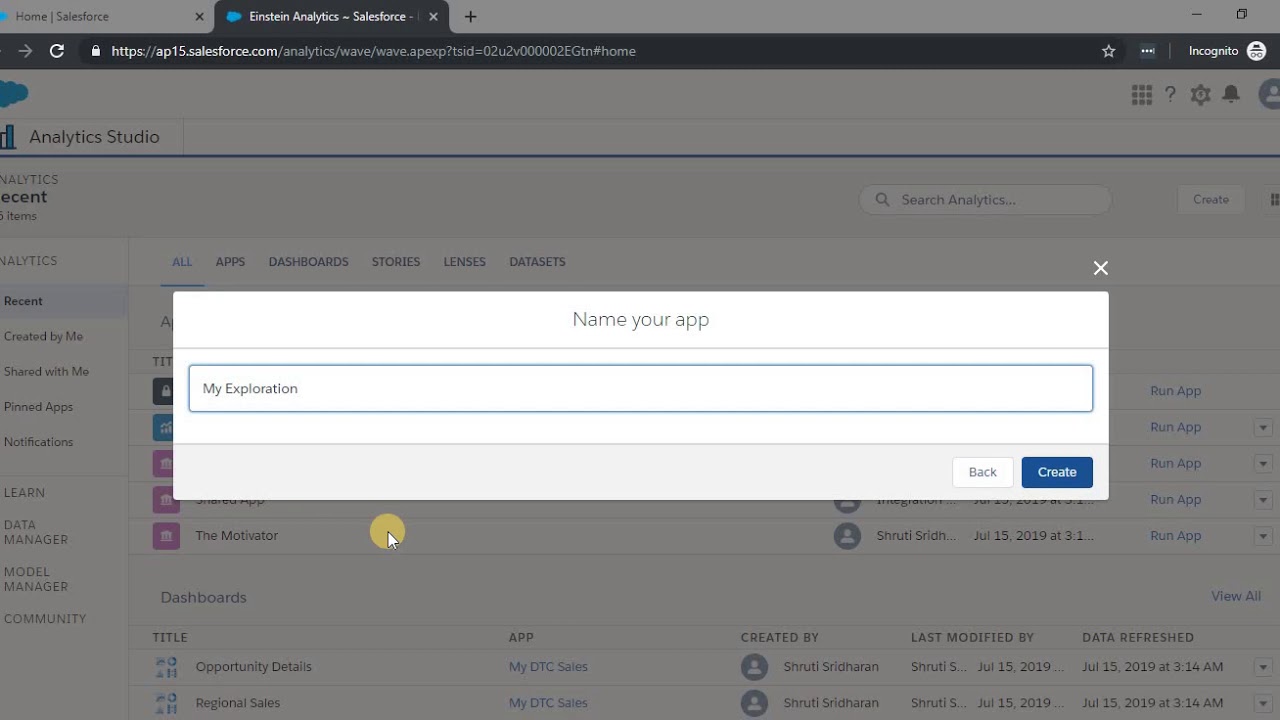This screenshot has height=720, width=1280.
Task: Open the notifications bell icon
Action: [1231, 94]
